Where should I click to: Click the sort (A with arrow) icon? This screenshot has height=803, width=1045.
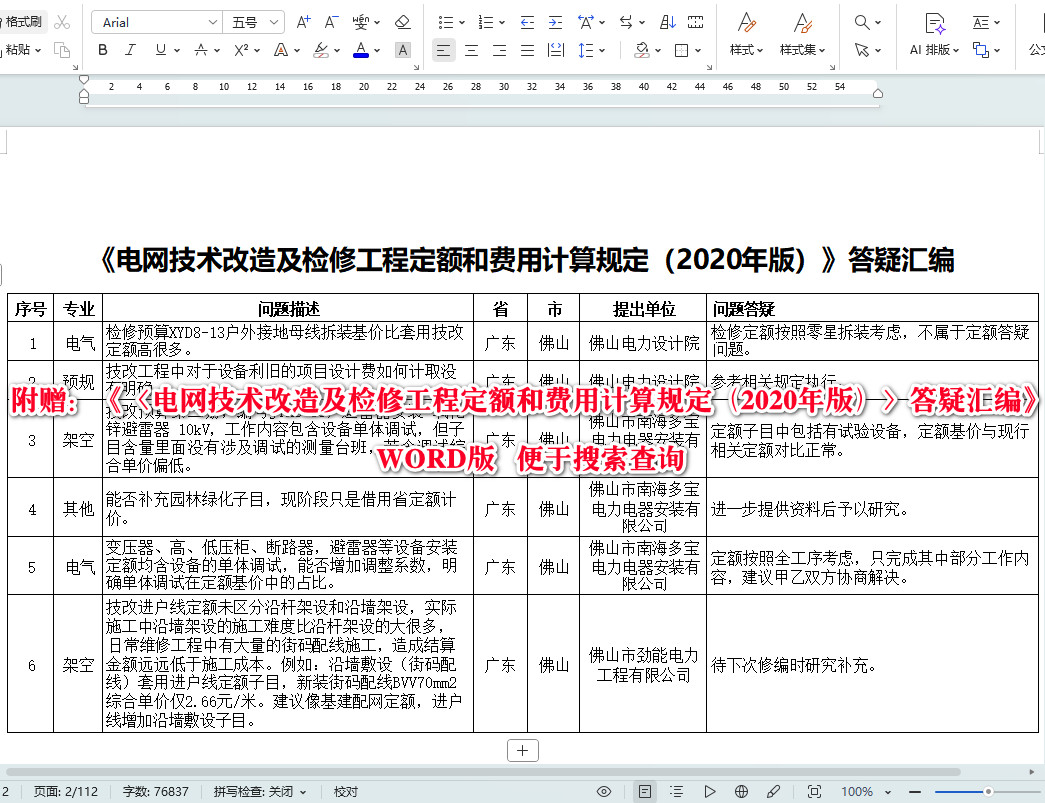click(x=666, y=20)
